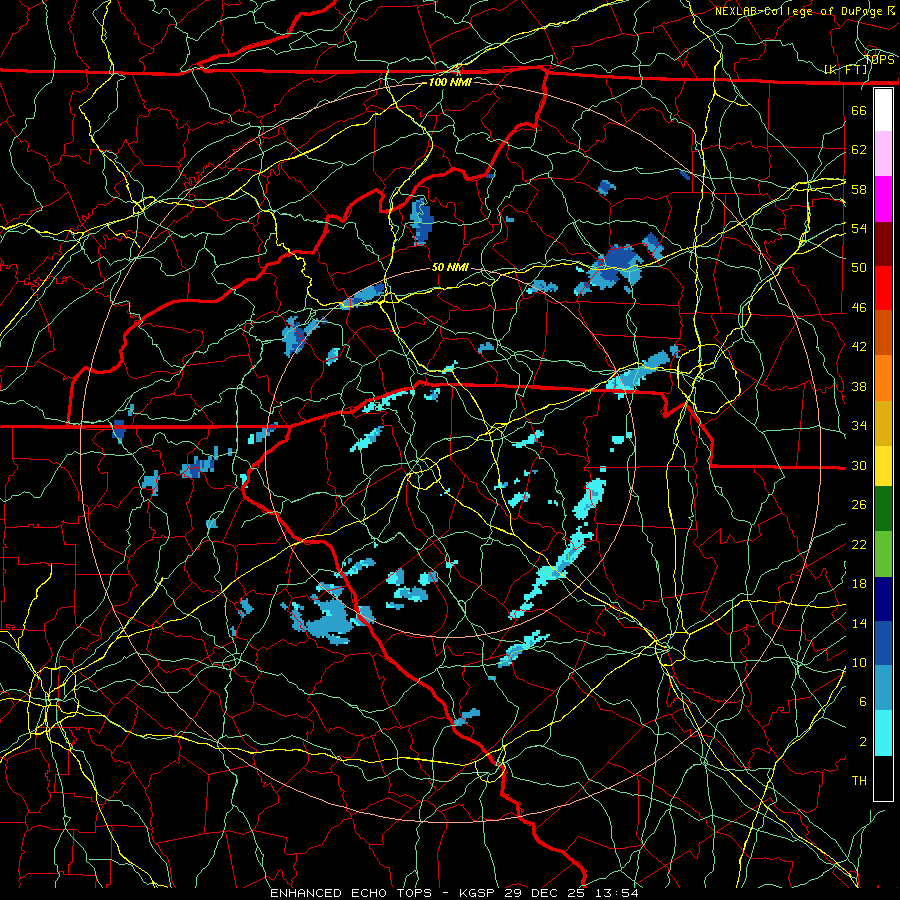Click the '26' scale label
The image size is (900, 900).
859,505
